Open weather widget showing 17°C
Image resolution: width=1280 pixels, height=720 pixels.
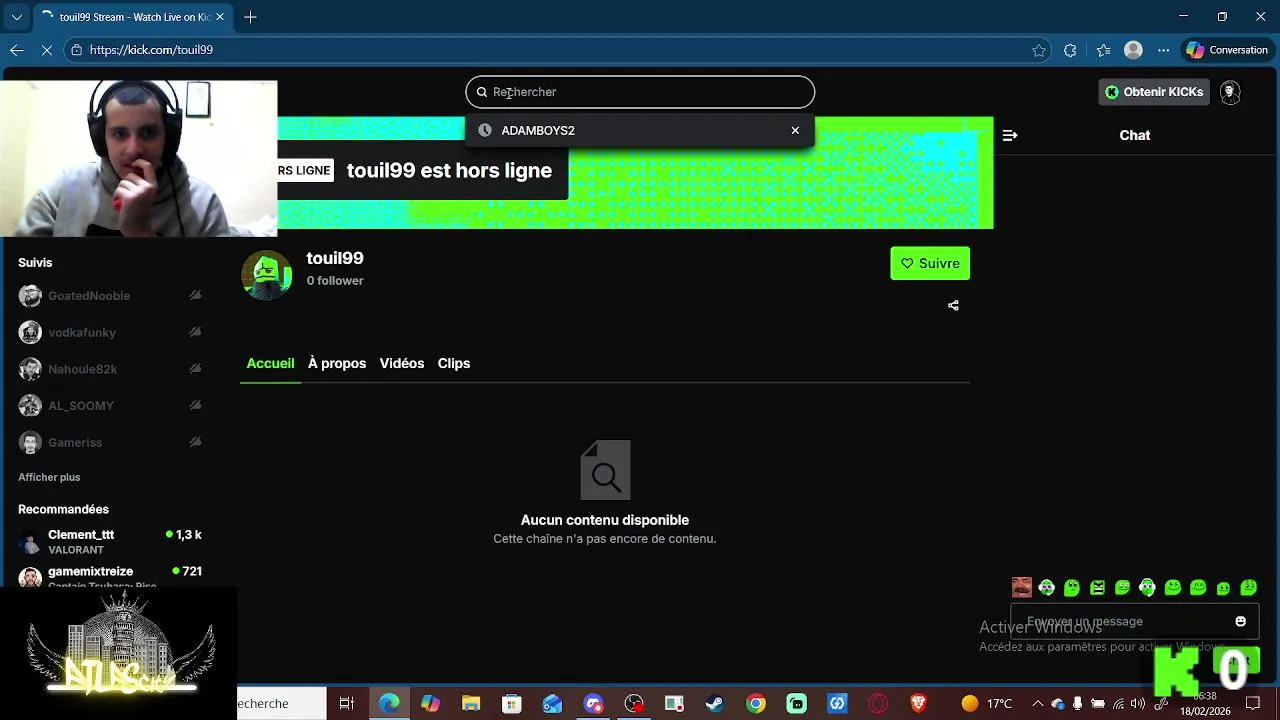tap(986, 704)
